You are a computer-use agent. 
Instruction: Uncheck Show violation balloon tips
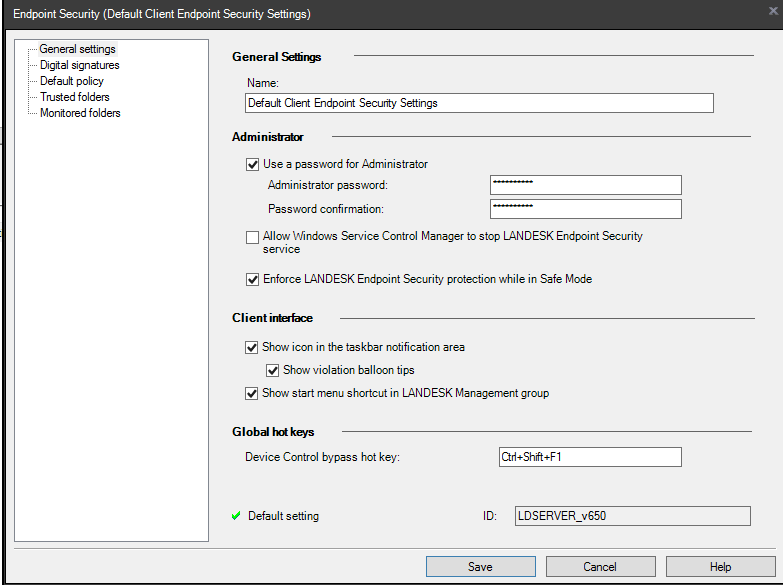click(x=272, y=370)
